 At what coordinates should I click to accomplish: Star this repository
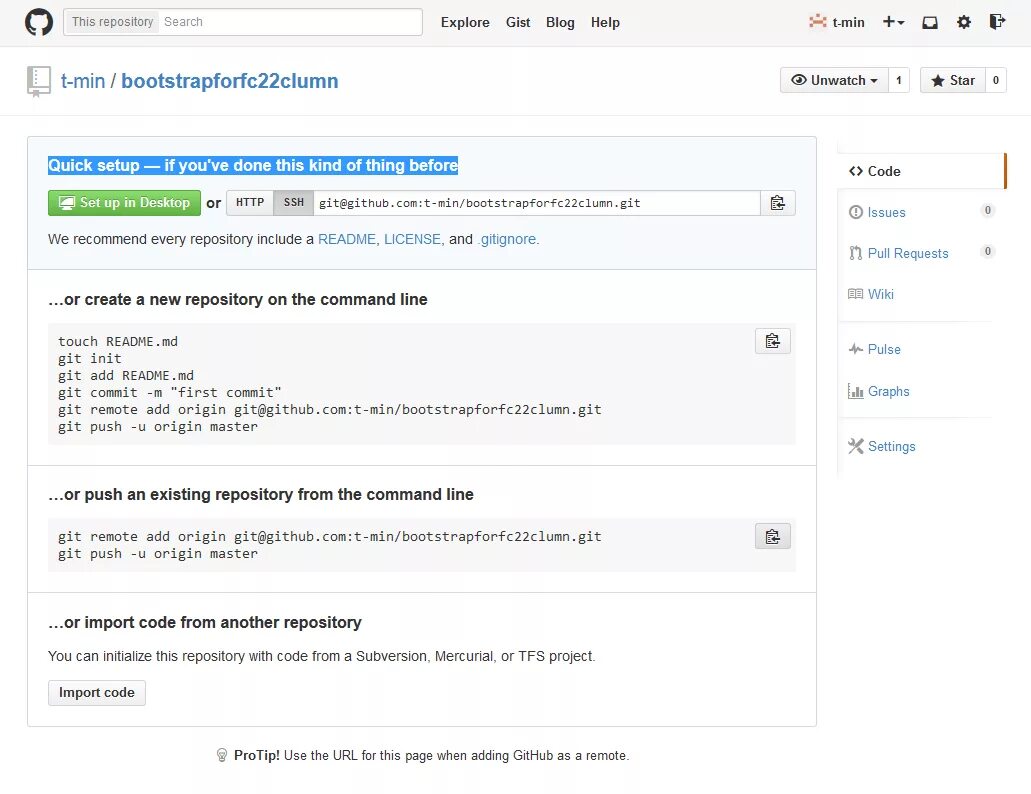point(952,80)
